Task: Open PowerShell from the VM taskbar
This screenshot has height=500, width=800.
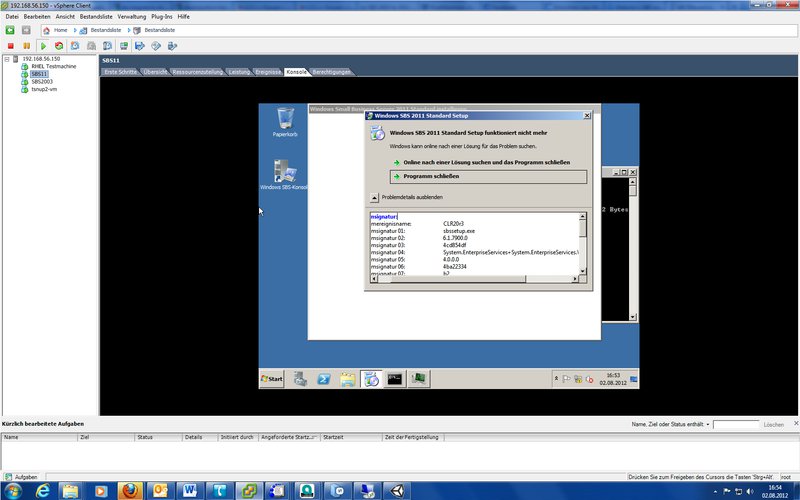Action: 323,379
